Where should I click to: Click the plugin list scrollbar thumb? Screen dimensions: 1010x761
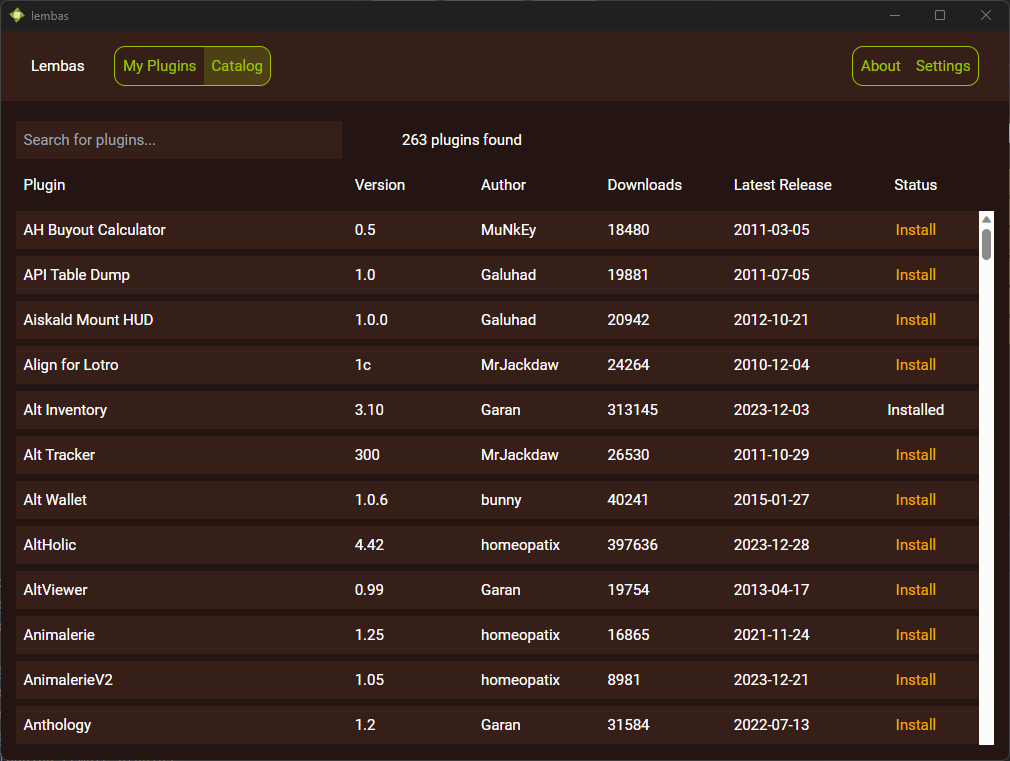[x=986, y=244]
